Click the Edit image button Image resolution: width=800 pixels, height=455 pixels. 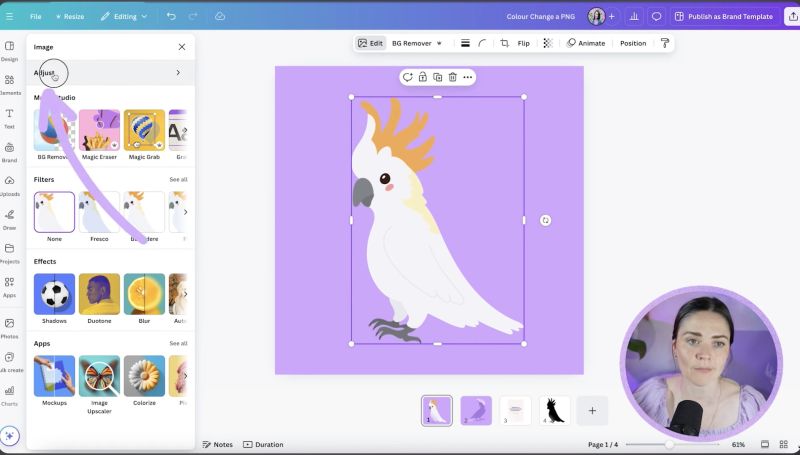[x=370, y=43]
